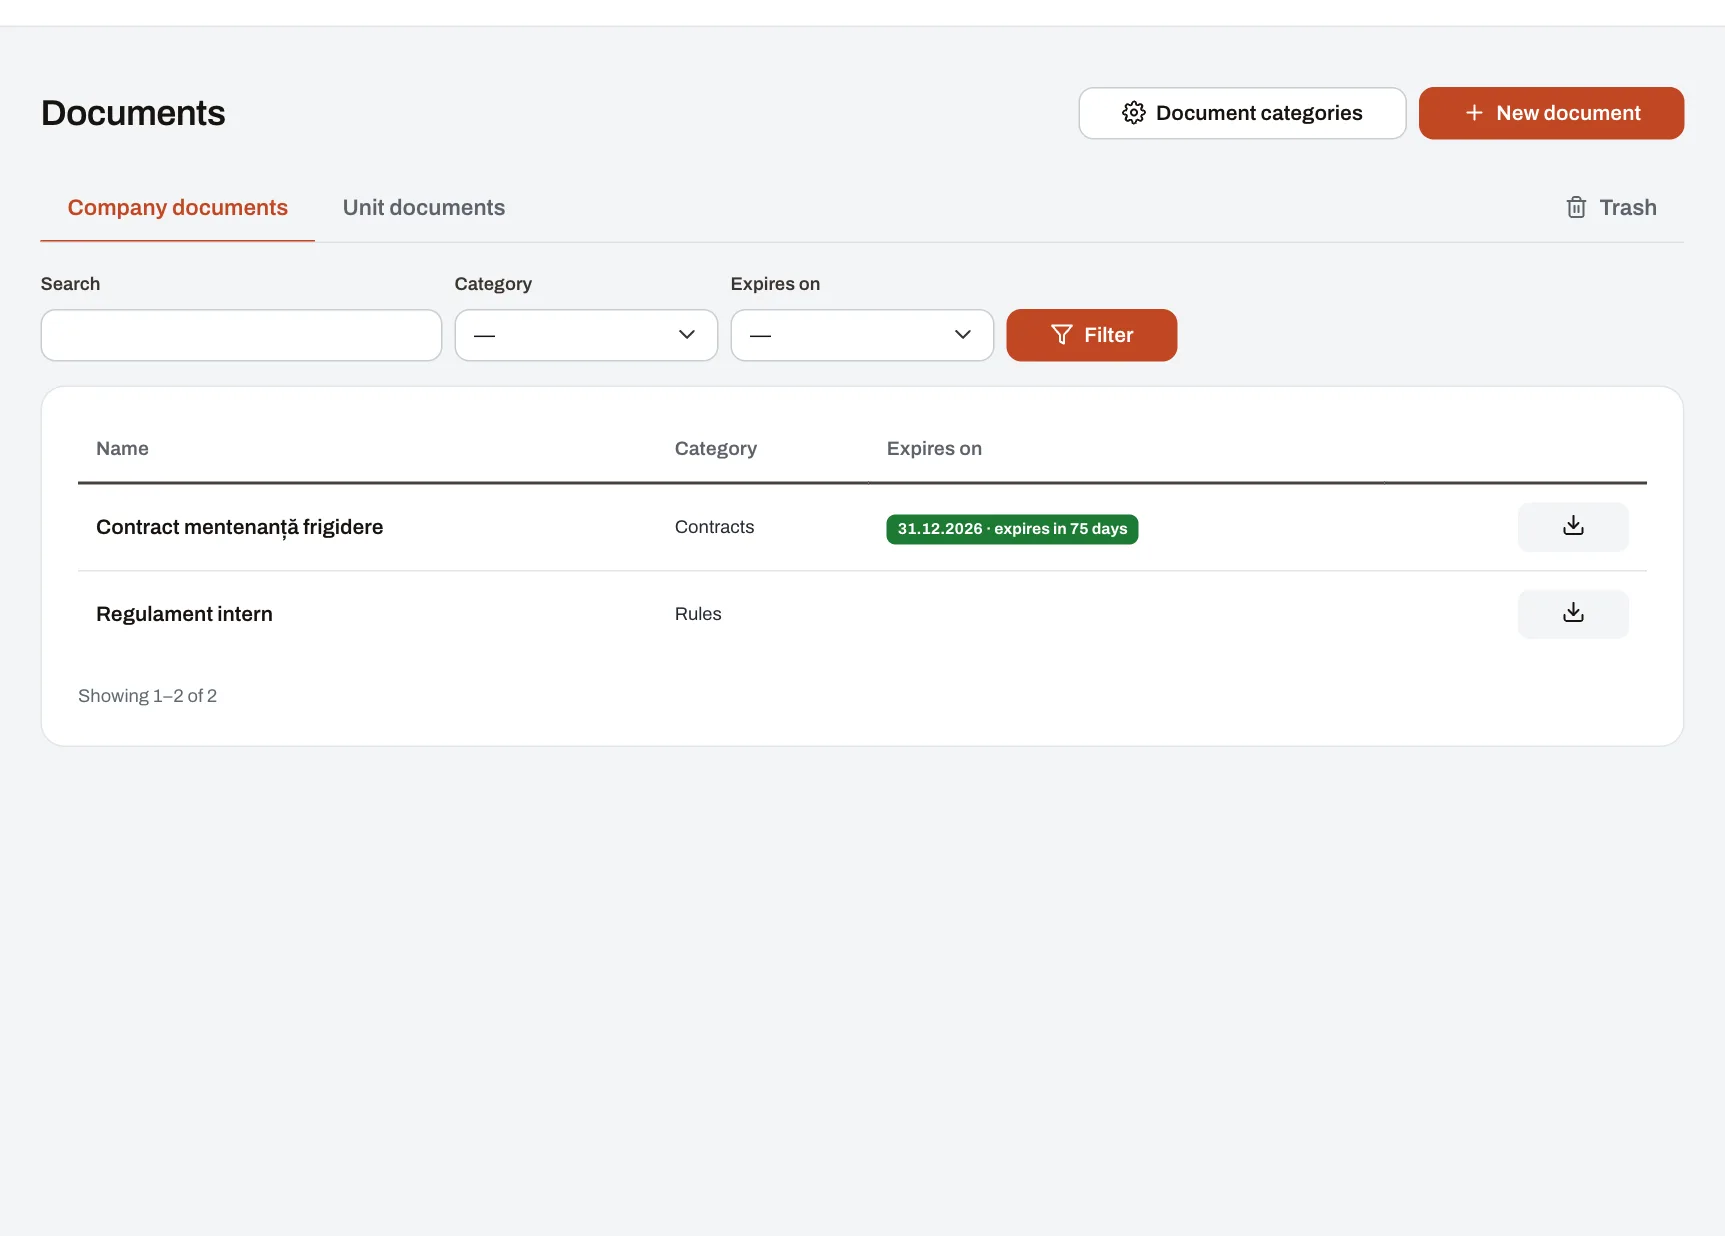1725x1236 pixels.
Task: Open the Trash
Action: (x=1611, y=208)
